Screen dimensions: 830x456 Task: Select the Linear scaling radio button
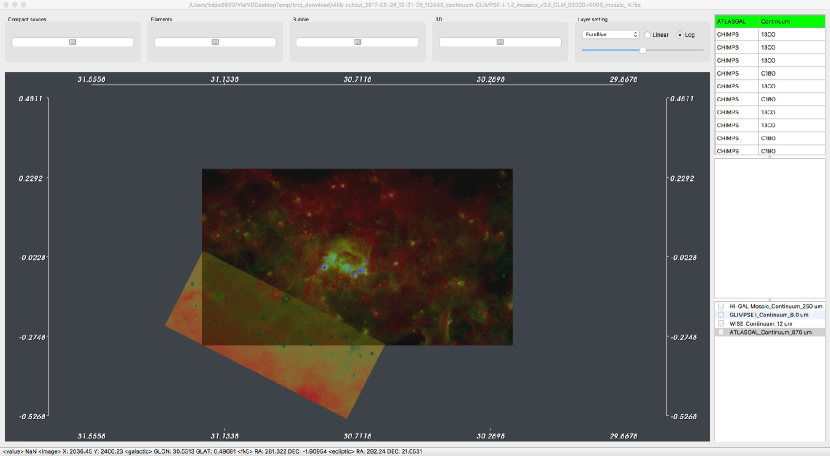(x=647, y=35)
